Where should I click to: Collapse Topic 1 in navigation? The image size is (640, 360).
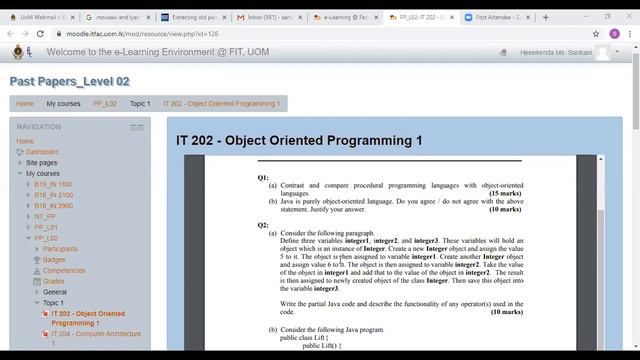pyautogui.click(x=37, y=303)
